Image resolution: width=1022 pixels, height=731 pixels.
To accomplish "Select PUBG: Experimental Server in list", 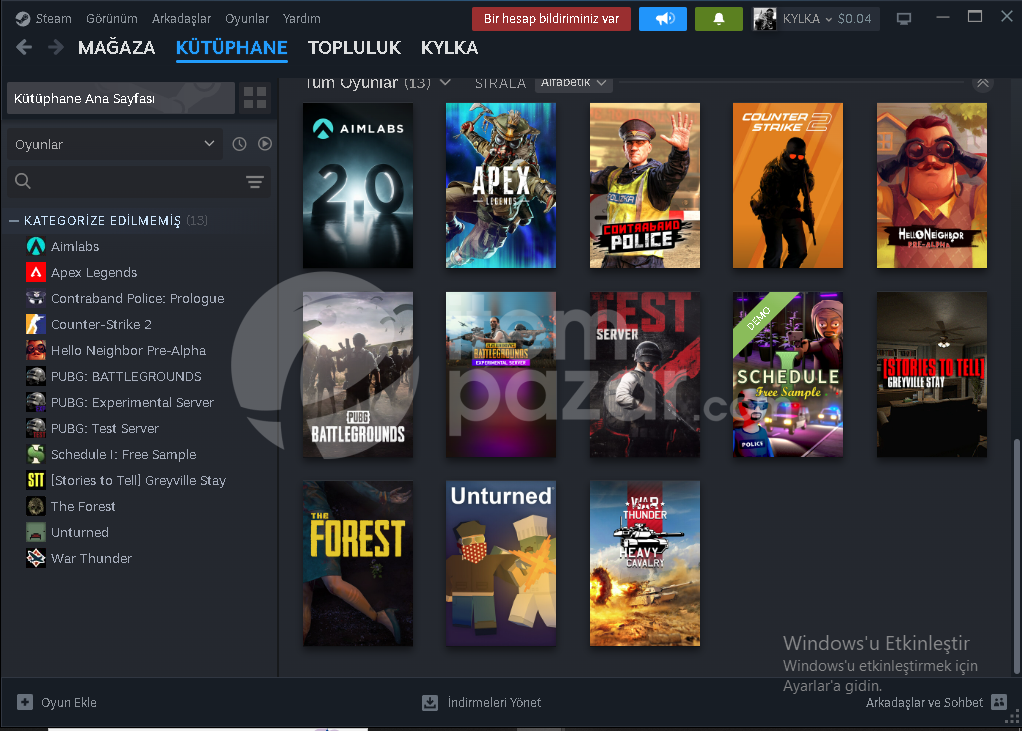I will 132,403.
